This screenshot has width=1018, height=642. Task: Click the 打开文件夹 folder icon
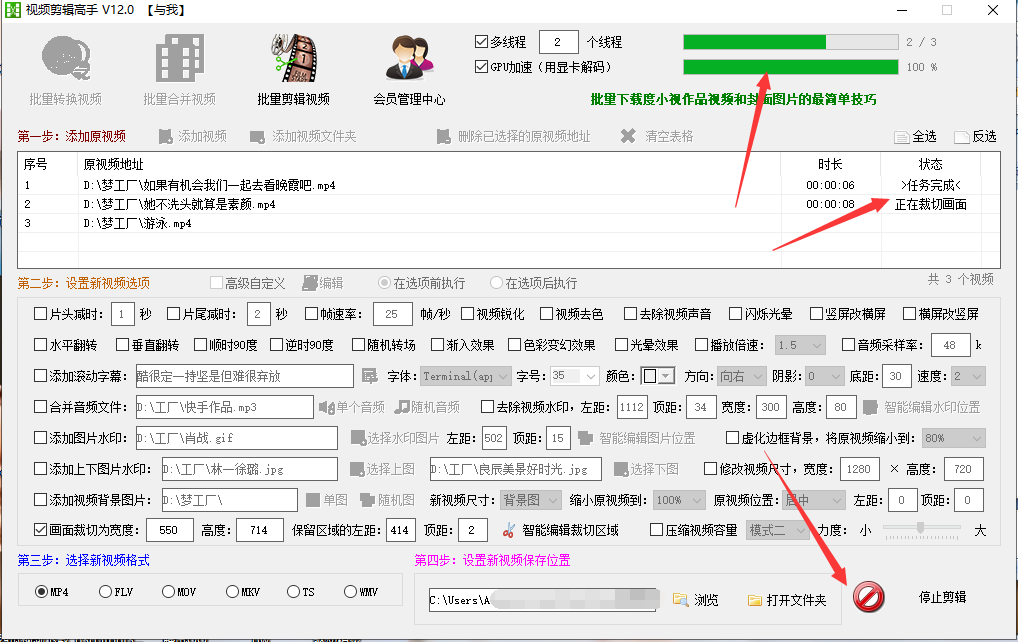(x=754, y=600)
